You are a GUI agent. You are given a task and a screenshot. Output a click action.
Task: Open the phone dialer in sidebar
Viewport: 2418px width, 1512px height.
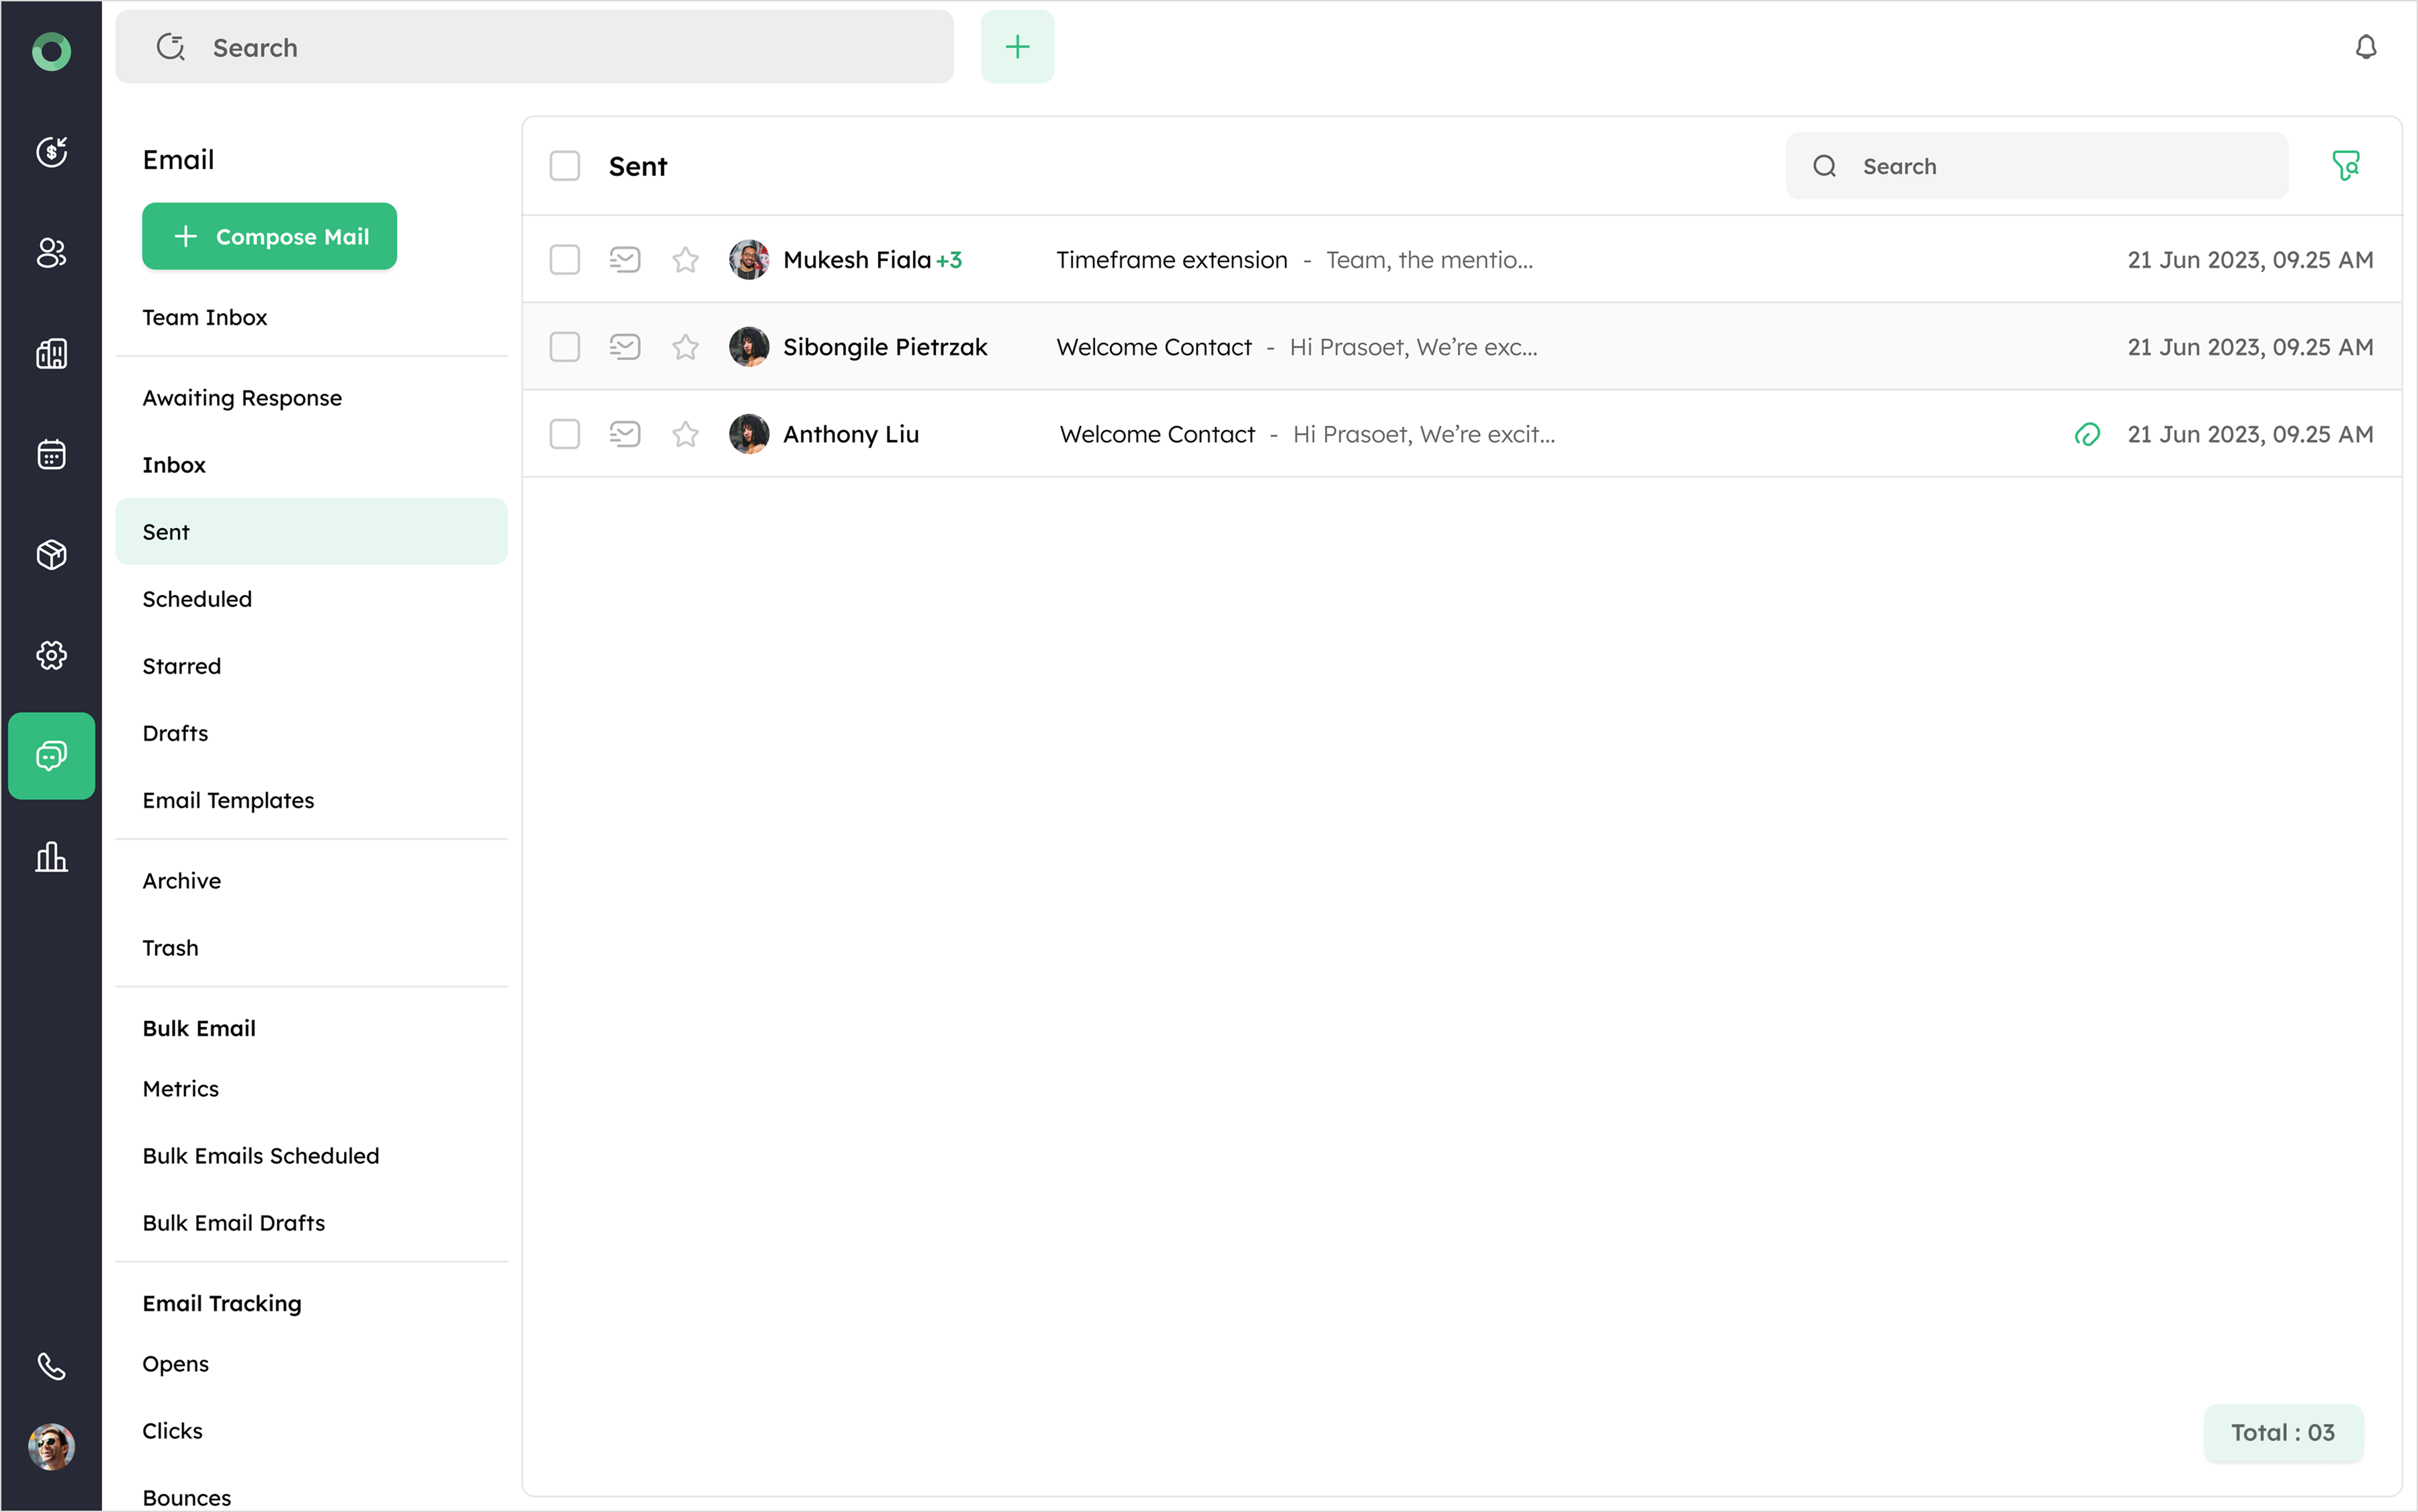tap(51, 1366)
